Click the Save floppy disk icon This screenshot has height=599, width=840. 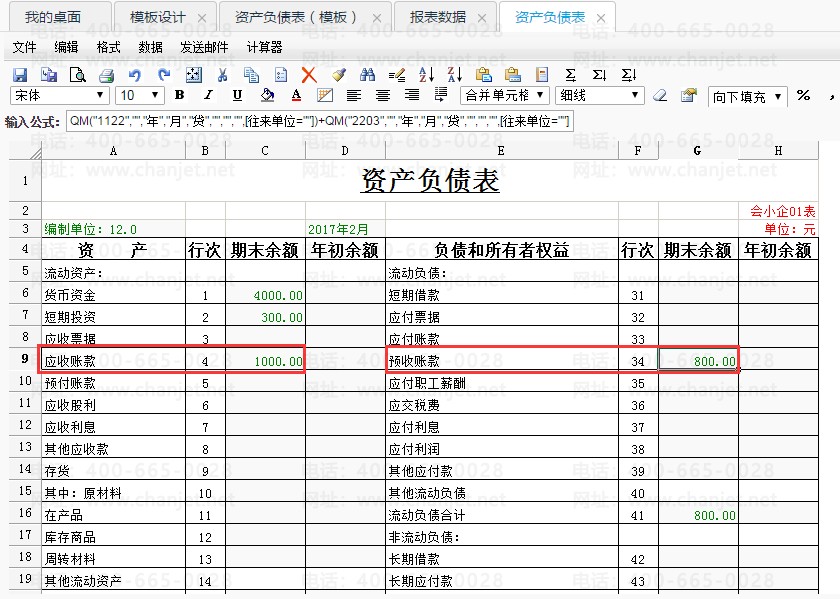click(19, 75)
